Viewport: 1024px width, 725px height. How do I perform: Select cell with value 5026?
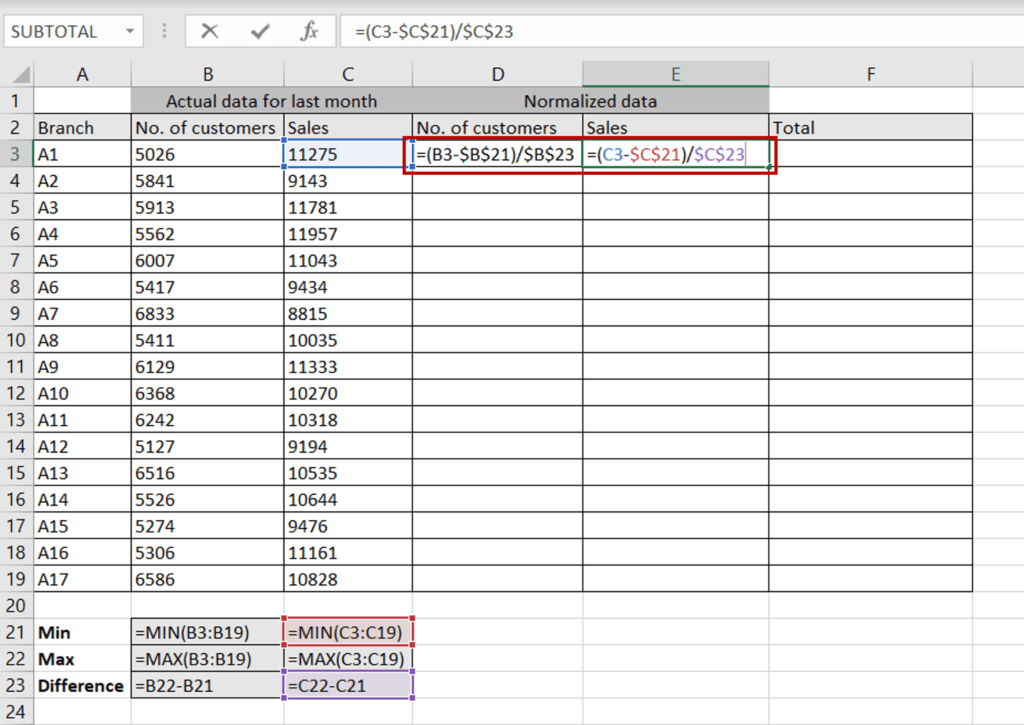pos(208,154)
